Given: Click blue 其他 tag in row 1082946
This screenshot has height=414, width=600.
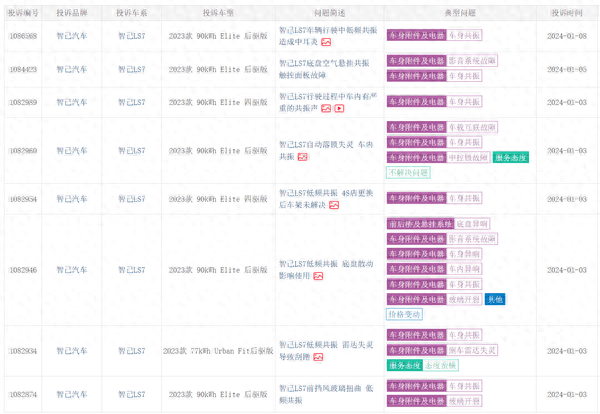Looking at the screenshot, I should 495,299.
